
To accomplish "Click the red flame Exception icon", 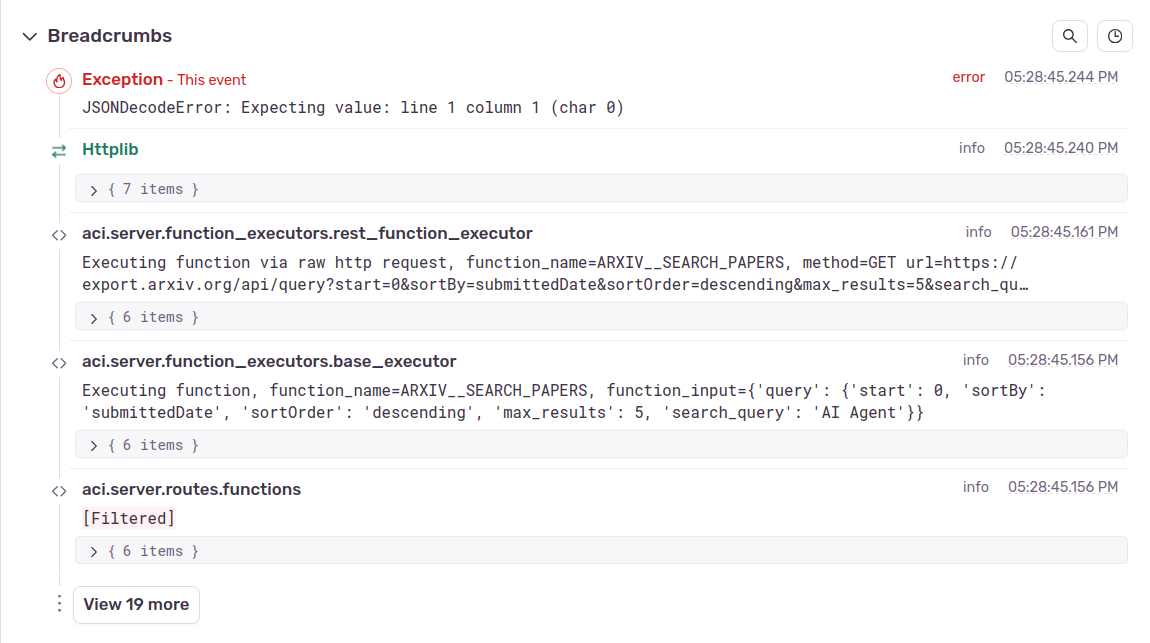I will click(59, 81).
